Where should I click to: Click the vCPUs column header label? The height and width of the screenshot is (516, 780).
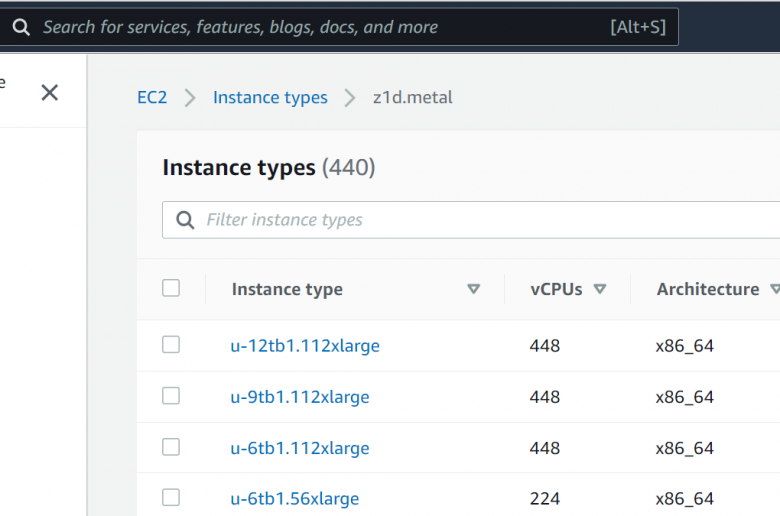556,289
